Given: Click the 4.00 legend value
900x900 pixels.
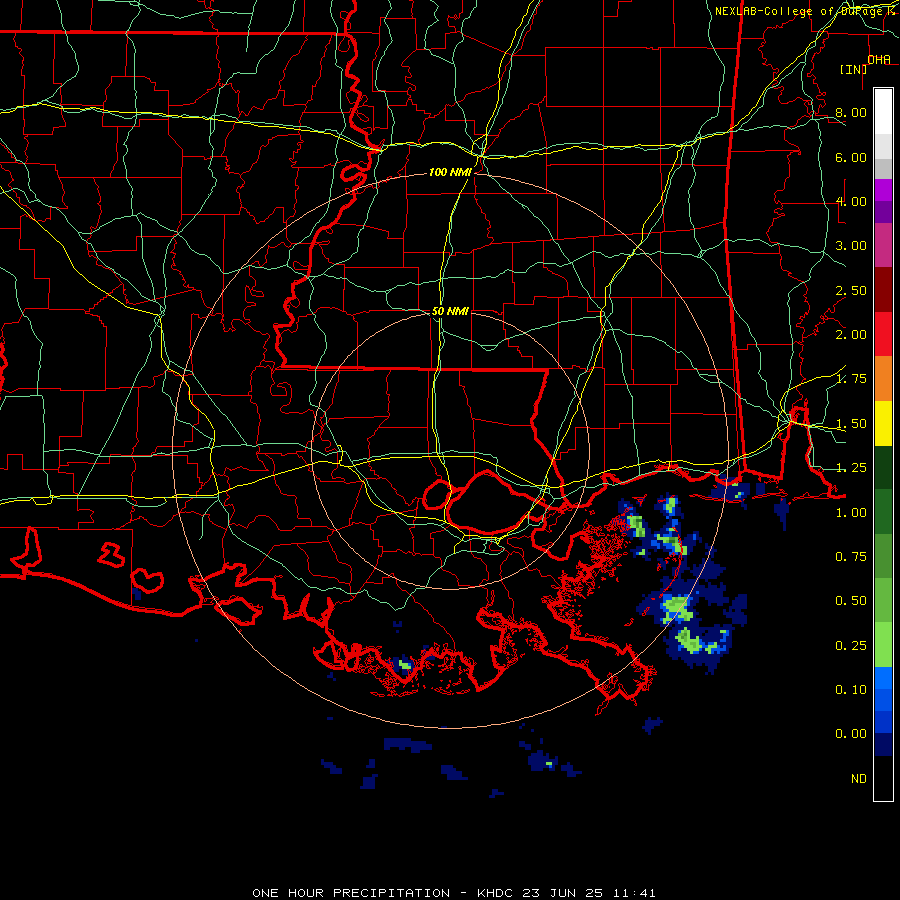Looking at the screenshot, I should (x=851, y=201).
